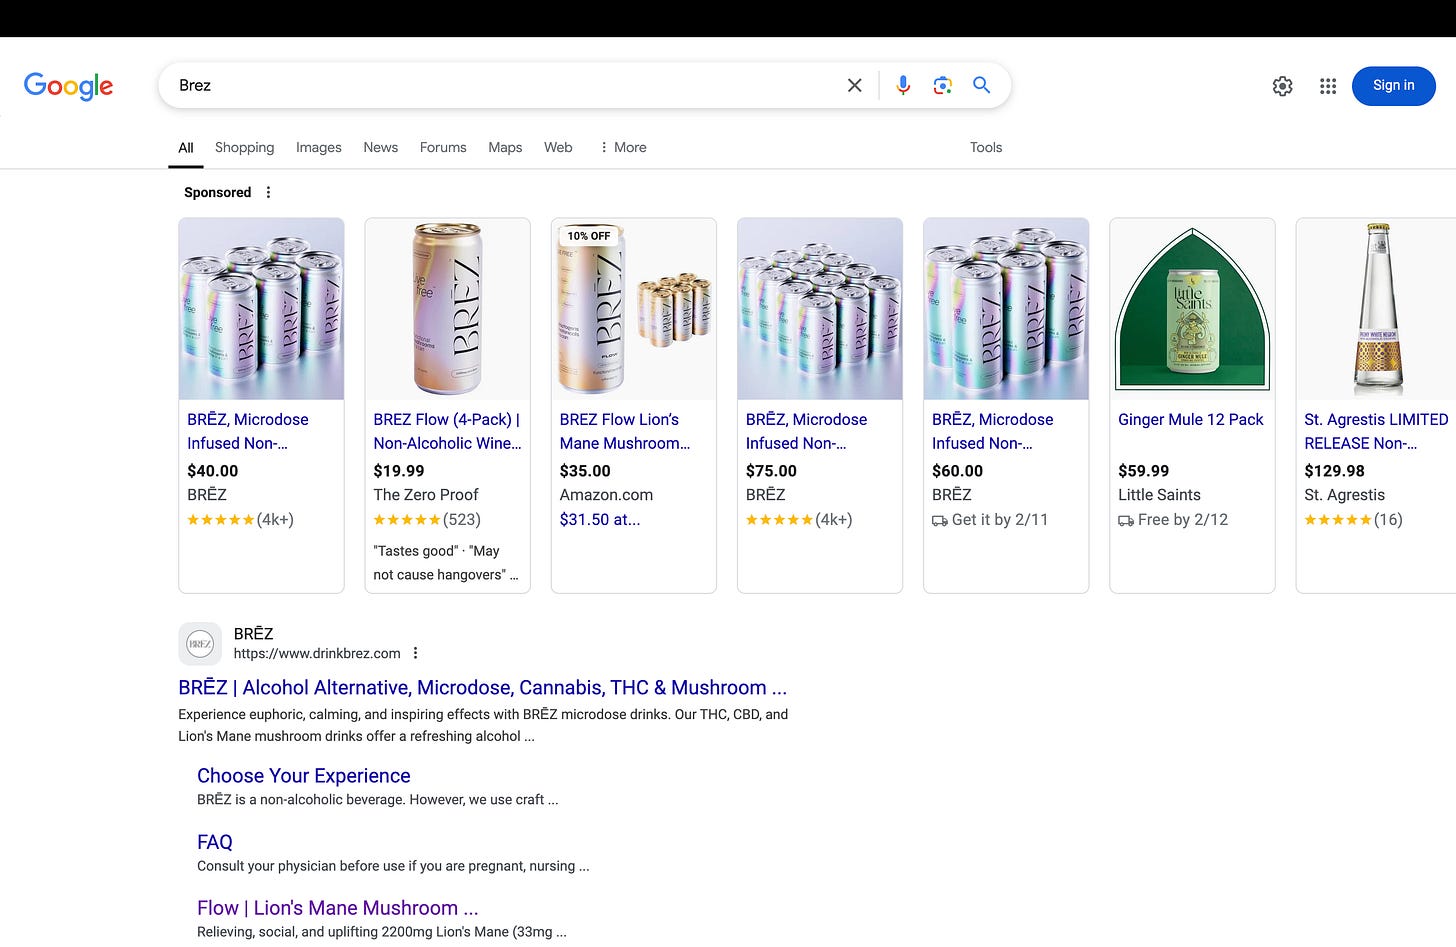The height and width of the screenshot is (947, 1456).
Task: Click the $19.99 price
Action: point(399,471)
